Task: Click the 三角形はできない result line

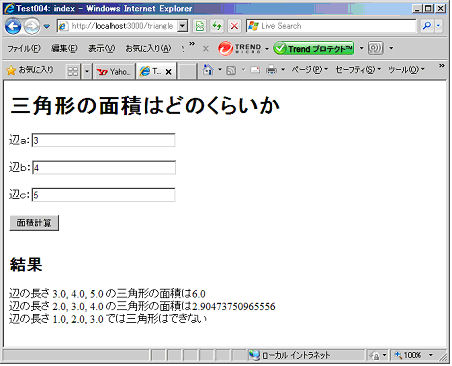Action: (108, 319)
